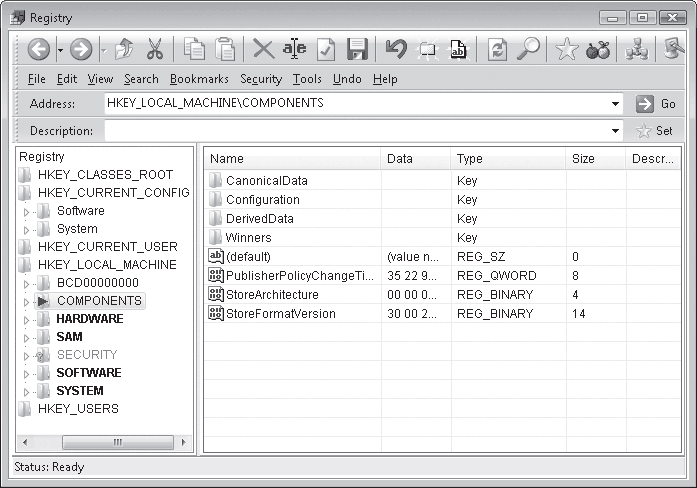
Task: Click the Size column header
Action: coord(596,159)
